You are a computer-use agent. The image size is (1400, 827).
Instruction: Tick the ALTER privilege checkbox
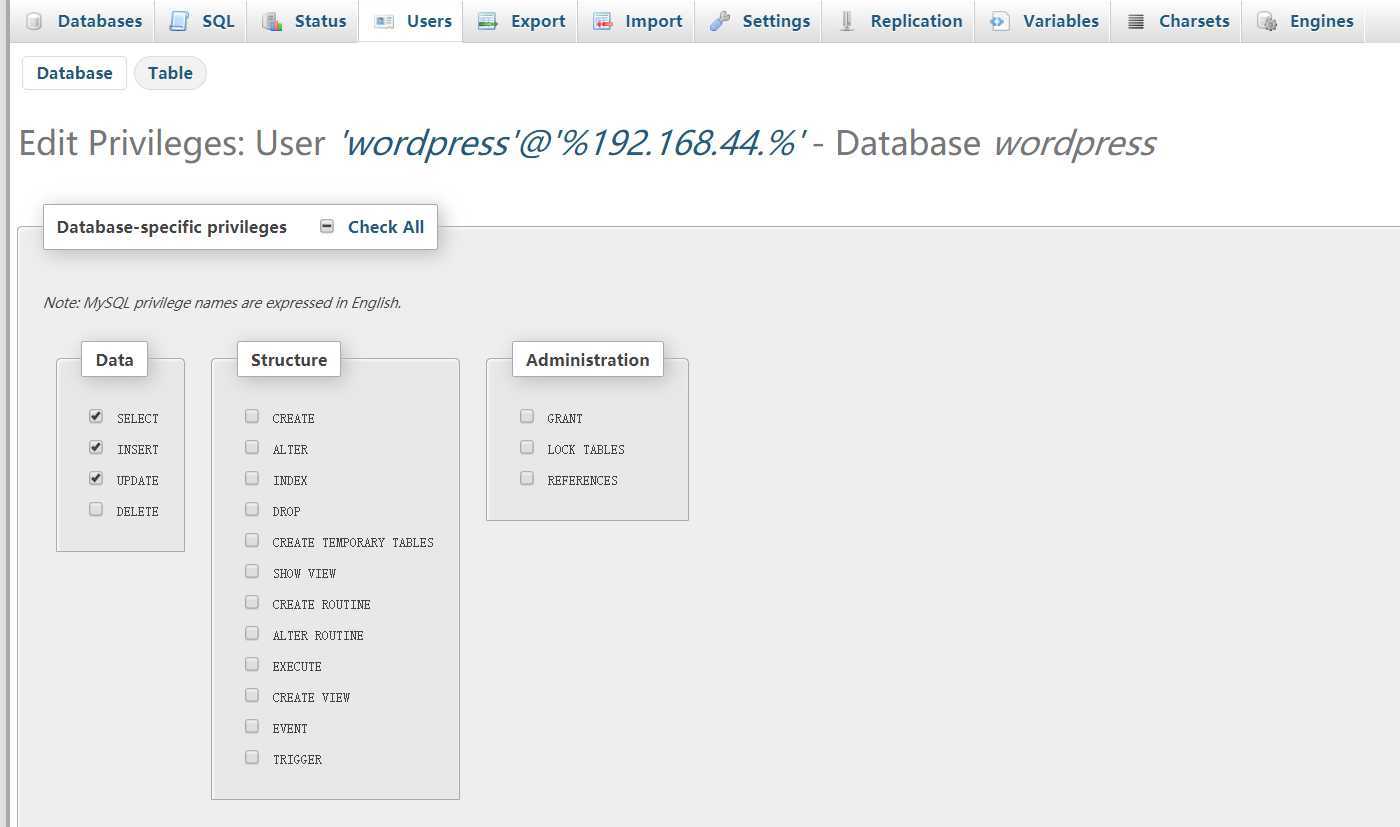coord(252,447)
